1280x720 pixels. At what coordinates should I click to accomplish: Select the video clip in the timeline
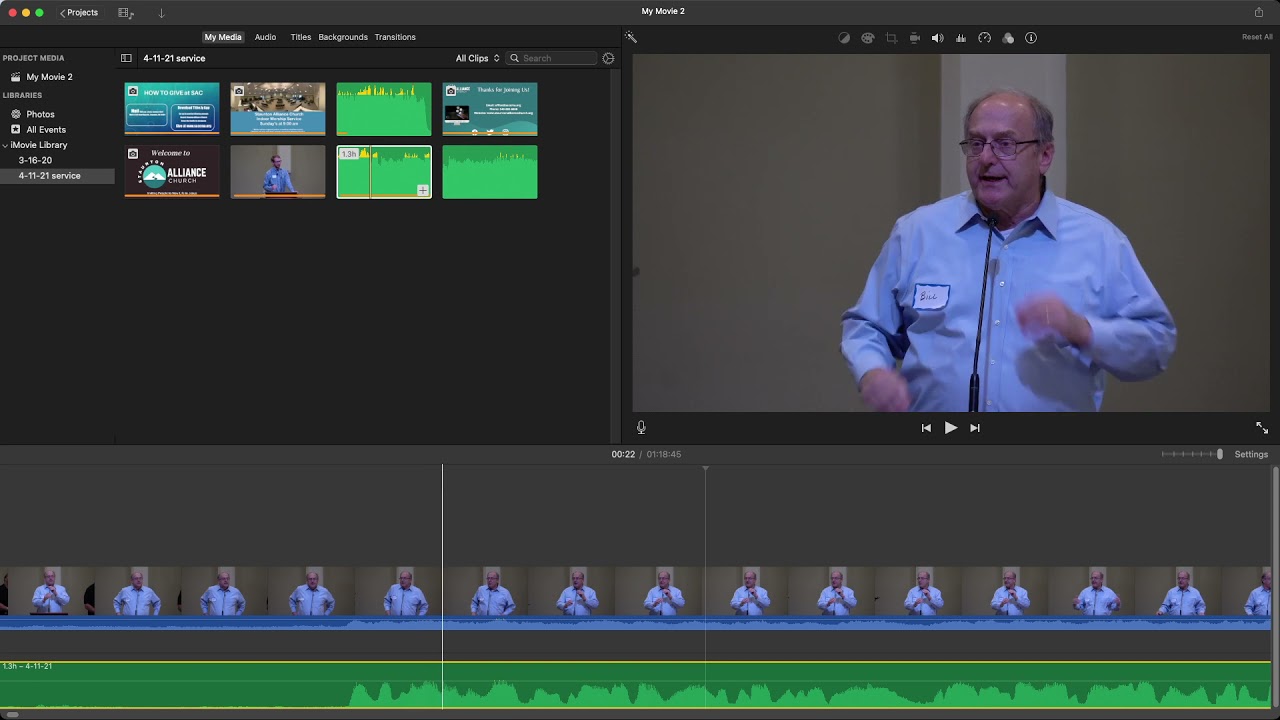[x=635, y=591]
